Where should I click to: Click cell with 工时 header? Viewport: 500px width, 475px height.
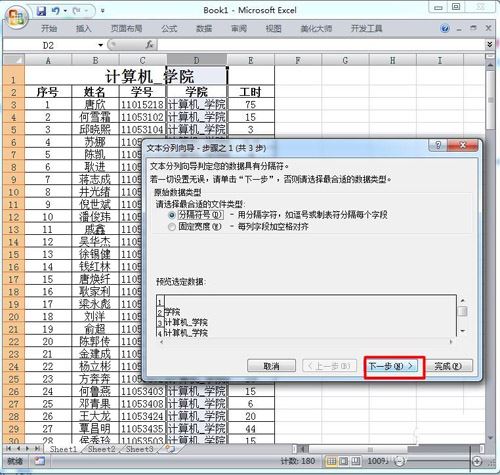tap(250, 92)
